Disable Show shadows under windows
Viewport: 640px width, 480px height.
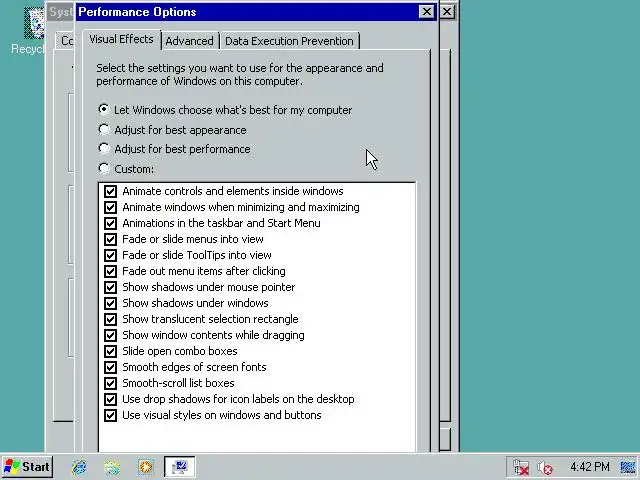[x=110, y=303]
